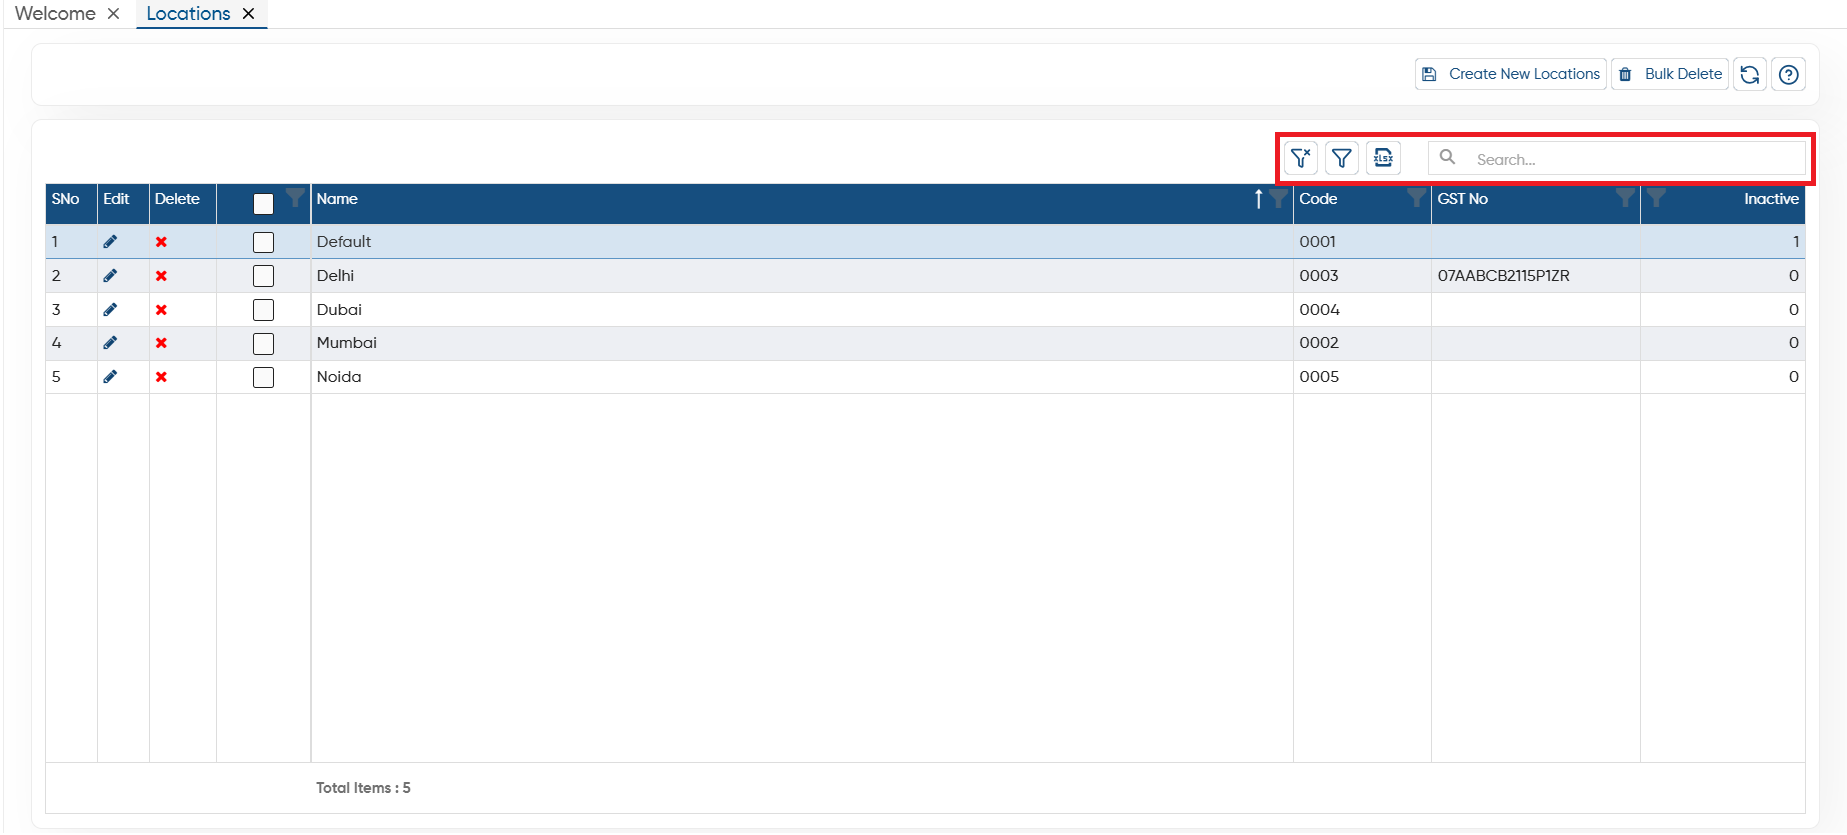This screenshot has height=835, width=1847.
Task: Click the Bulk Delete button
Action: (1669, 74)
